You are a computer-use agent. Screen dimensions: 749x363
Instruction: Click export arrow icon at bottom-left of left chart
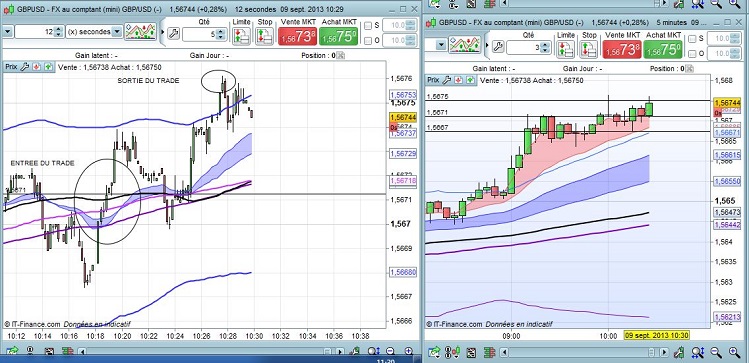click(11, 352)
